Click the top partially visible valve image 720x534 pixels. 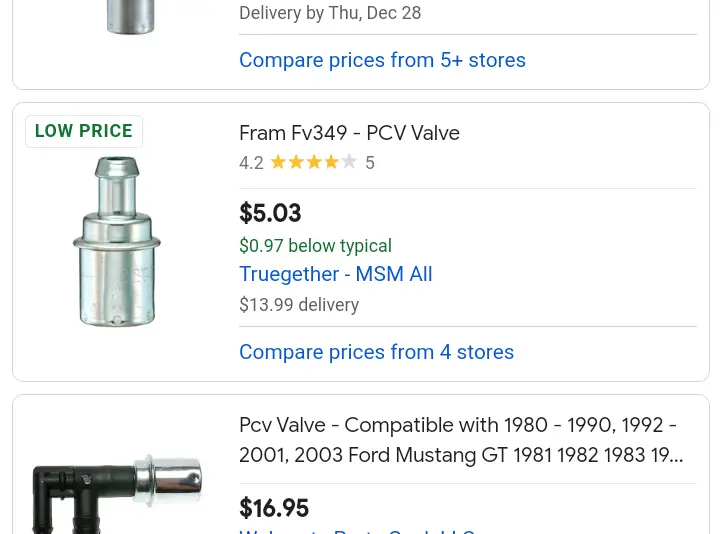pyautogui.click(x=130, y=17)
